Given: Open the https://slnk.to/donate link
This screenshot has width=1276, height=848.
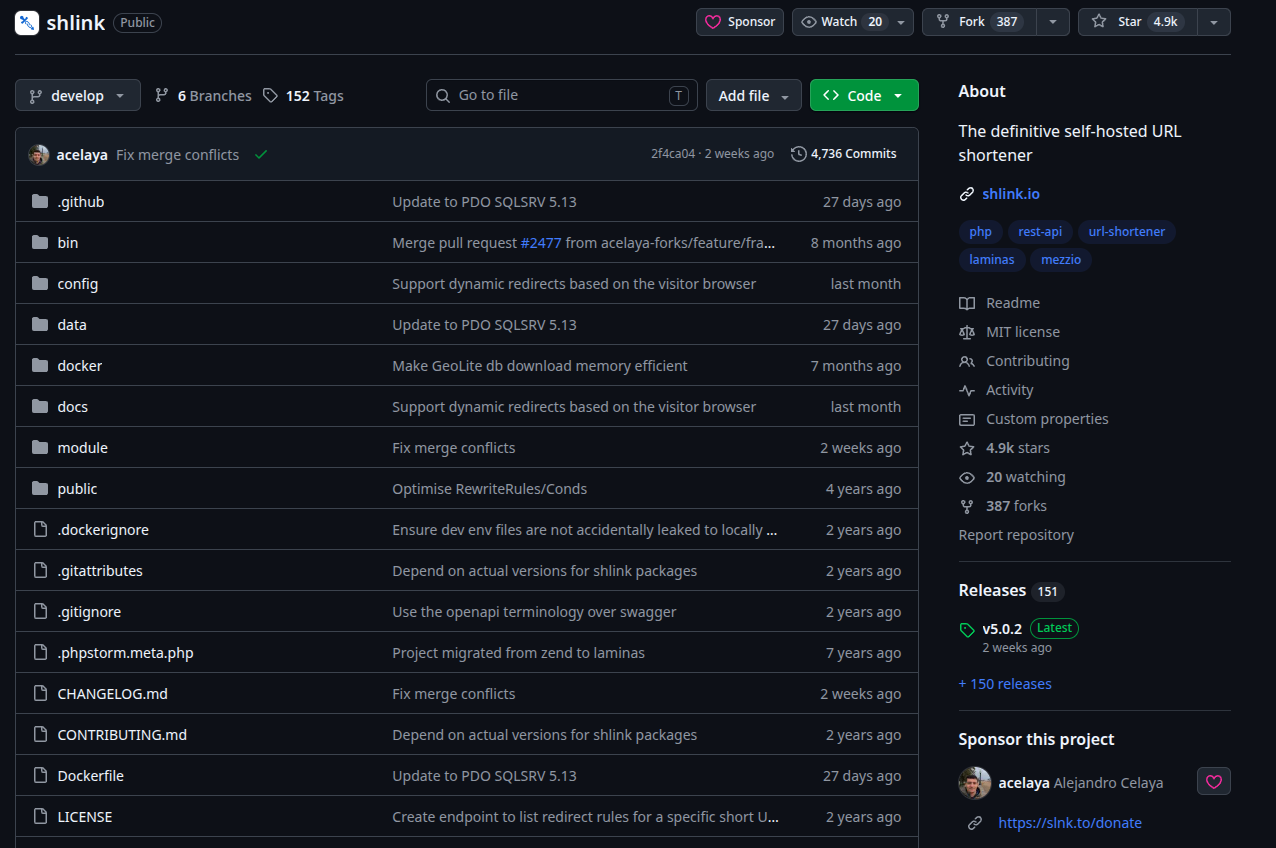Looking at the screenshot, I should (x=1070, y=823).
